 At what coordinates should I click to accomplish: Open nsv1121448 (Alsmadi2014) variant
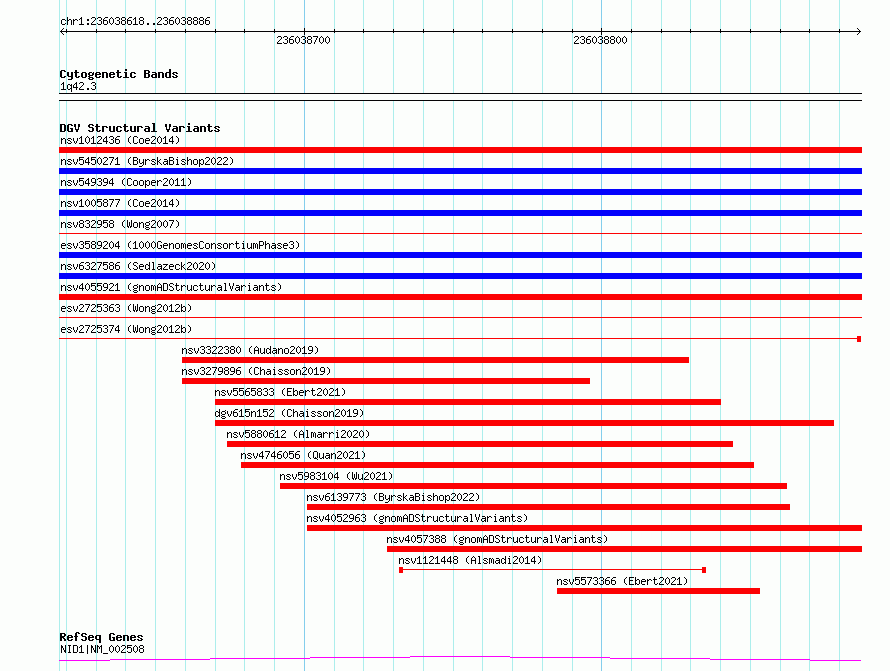click(x=470, y=560)
